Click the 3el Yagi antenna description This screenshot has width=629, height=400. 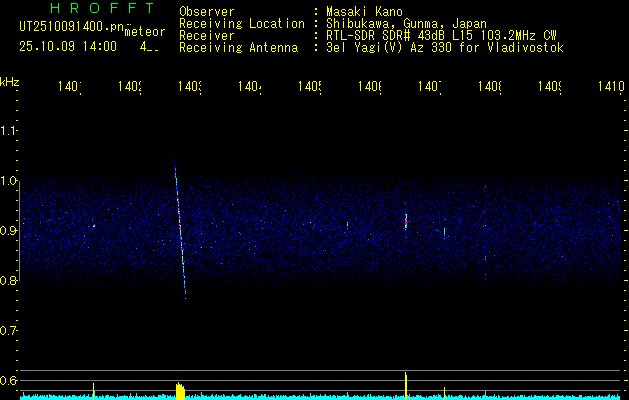(x=444, y=48)
